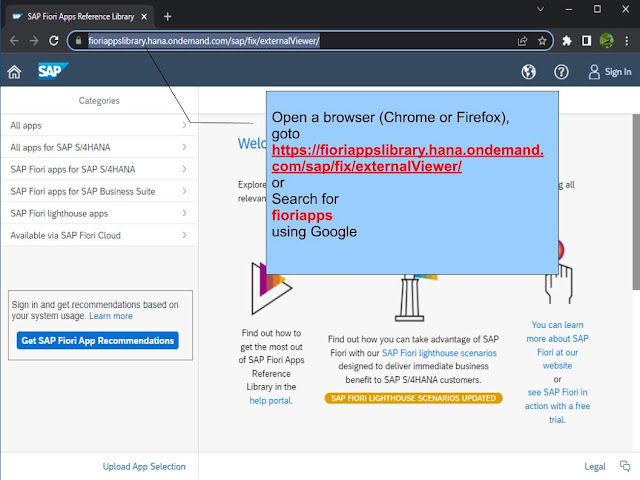
Task: Click the page vertical scrollbar
Action: click(636, 202)
